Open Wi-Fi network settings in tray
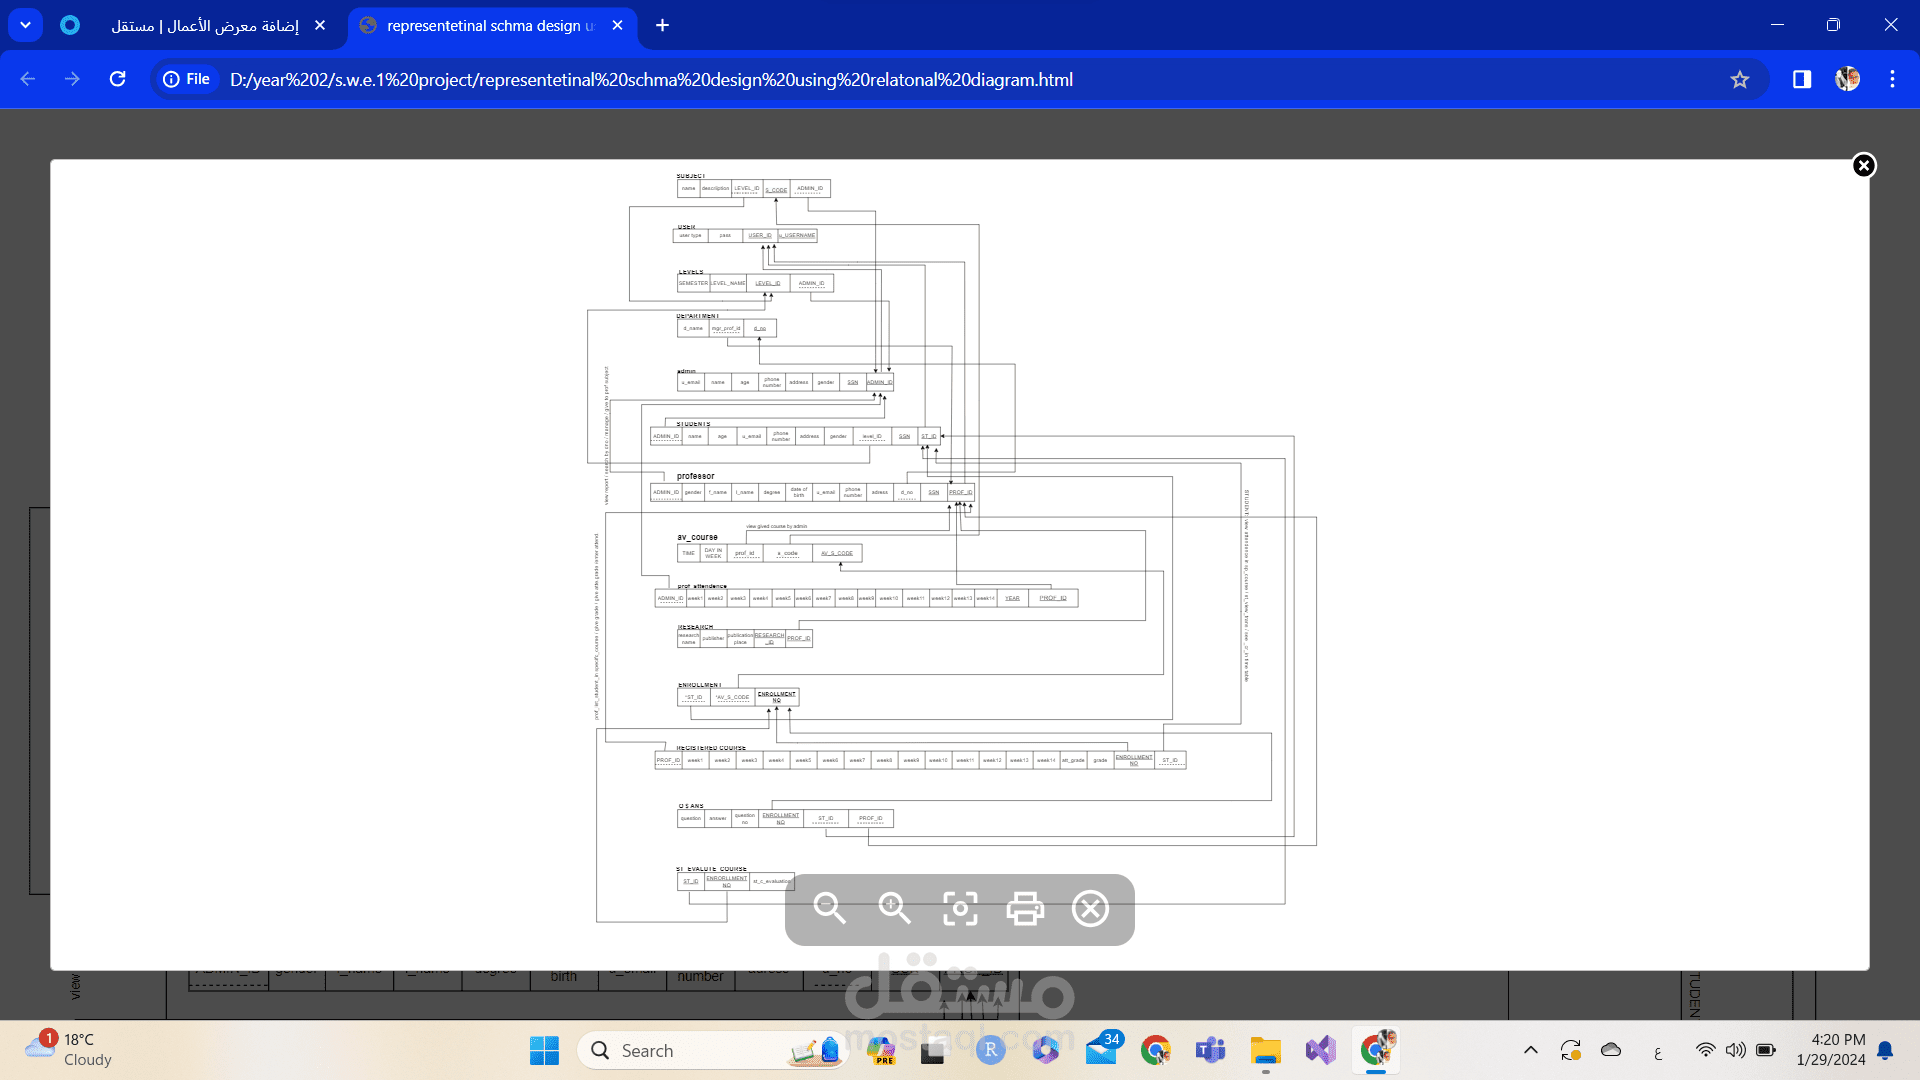The width and height of the screenshot is (1920, 1080). [1706, 1050]
